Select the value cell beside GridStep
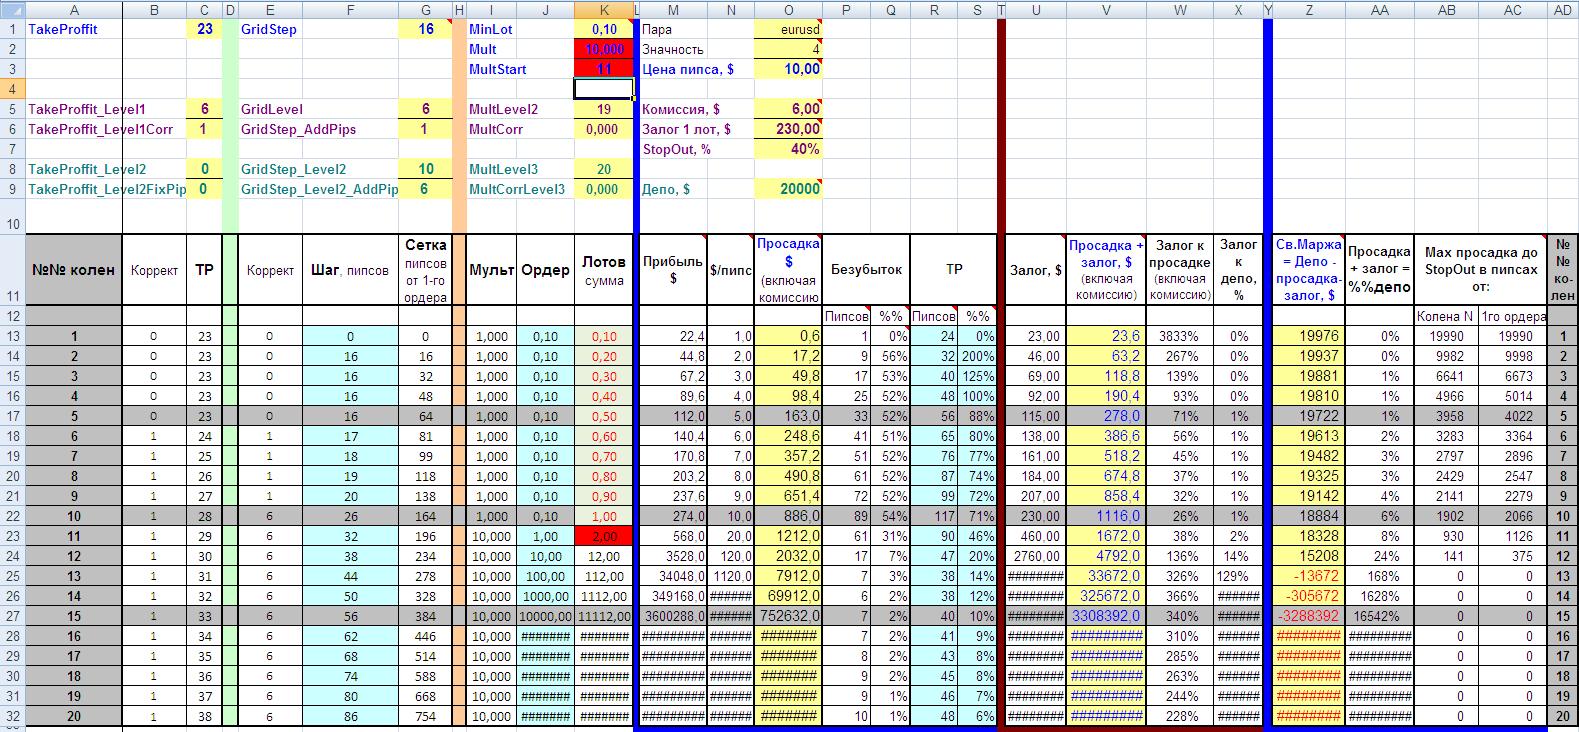 pyautogui.click(x=426, y=29)
